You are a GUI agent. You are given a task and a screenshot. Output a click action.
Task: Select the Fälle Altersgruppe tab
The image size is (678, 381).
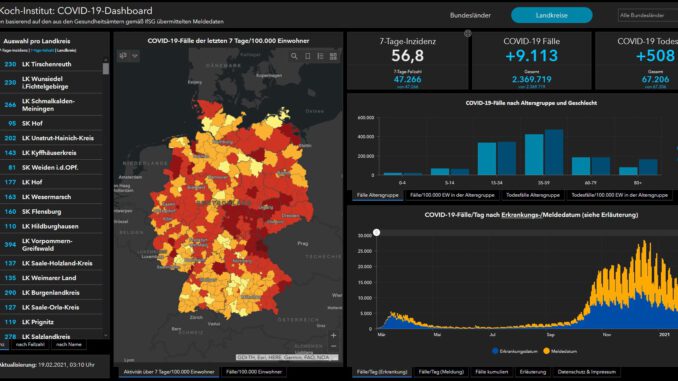tap(377, 195)
